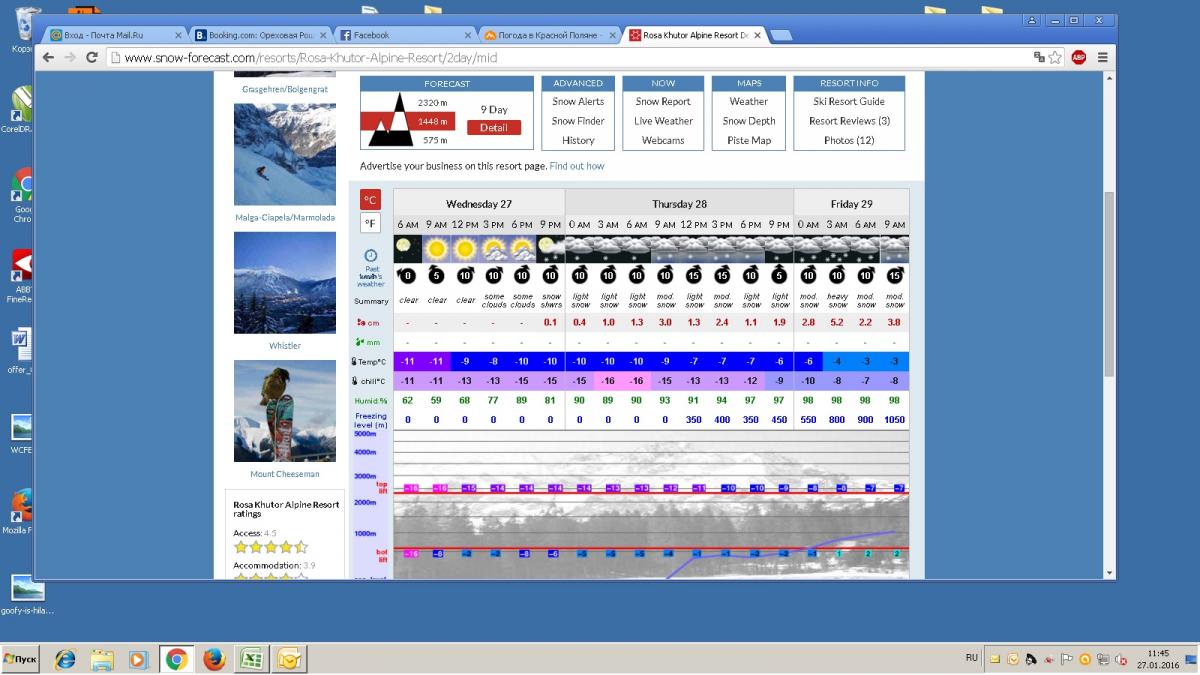The width and height of the screenshot is (1200, 675).
Task: Click Wednesday 6 AM clear weather icon
Action: 407,249
